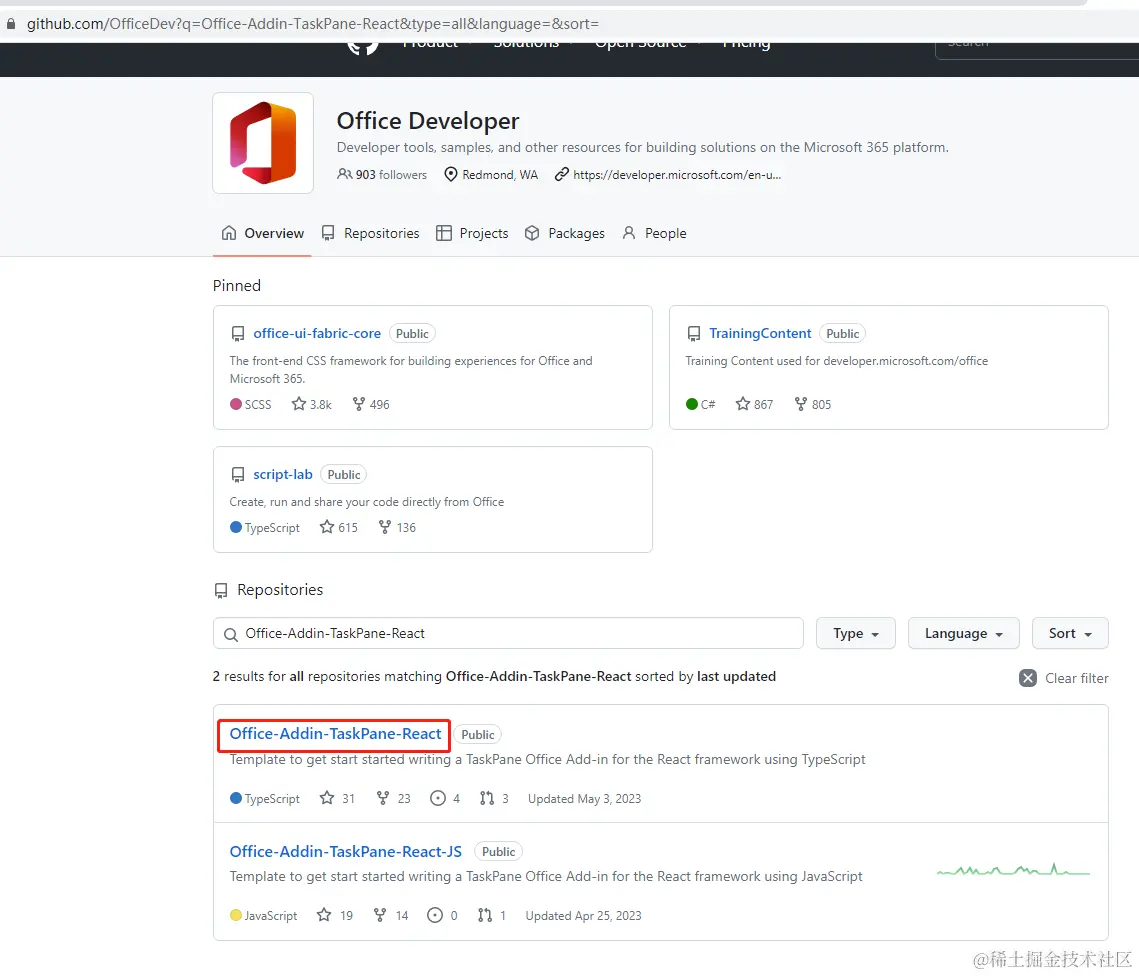
Task: Click the 615 stars on script-lab
Action: (x=339, y=527)
